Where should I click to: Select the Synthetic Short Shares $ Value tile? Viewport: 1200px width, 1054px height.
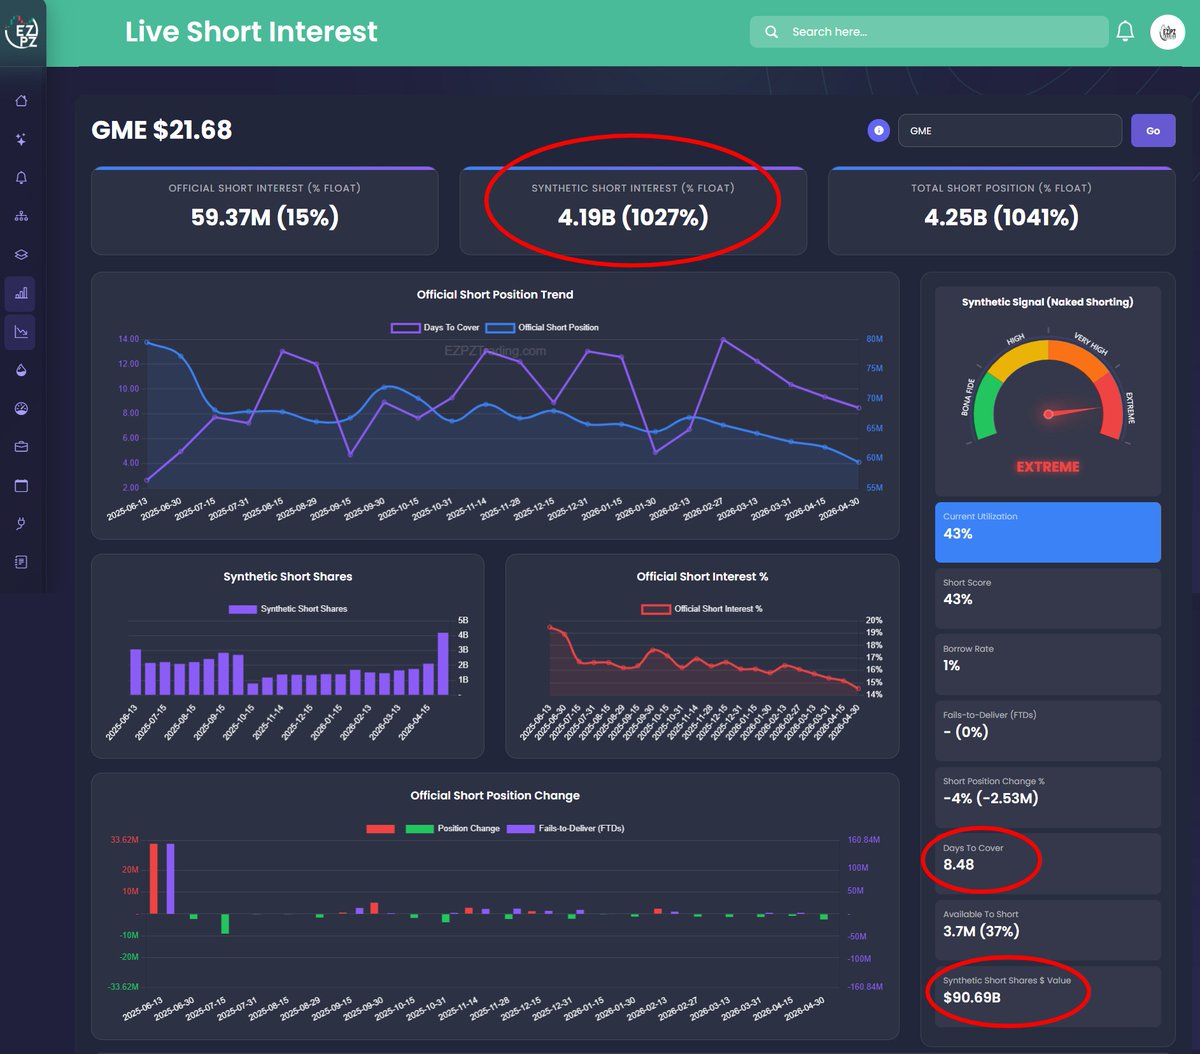pyautogui.click(x=1048, y=996)
